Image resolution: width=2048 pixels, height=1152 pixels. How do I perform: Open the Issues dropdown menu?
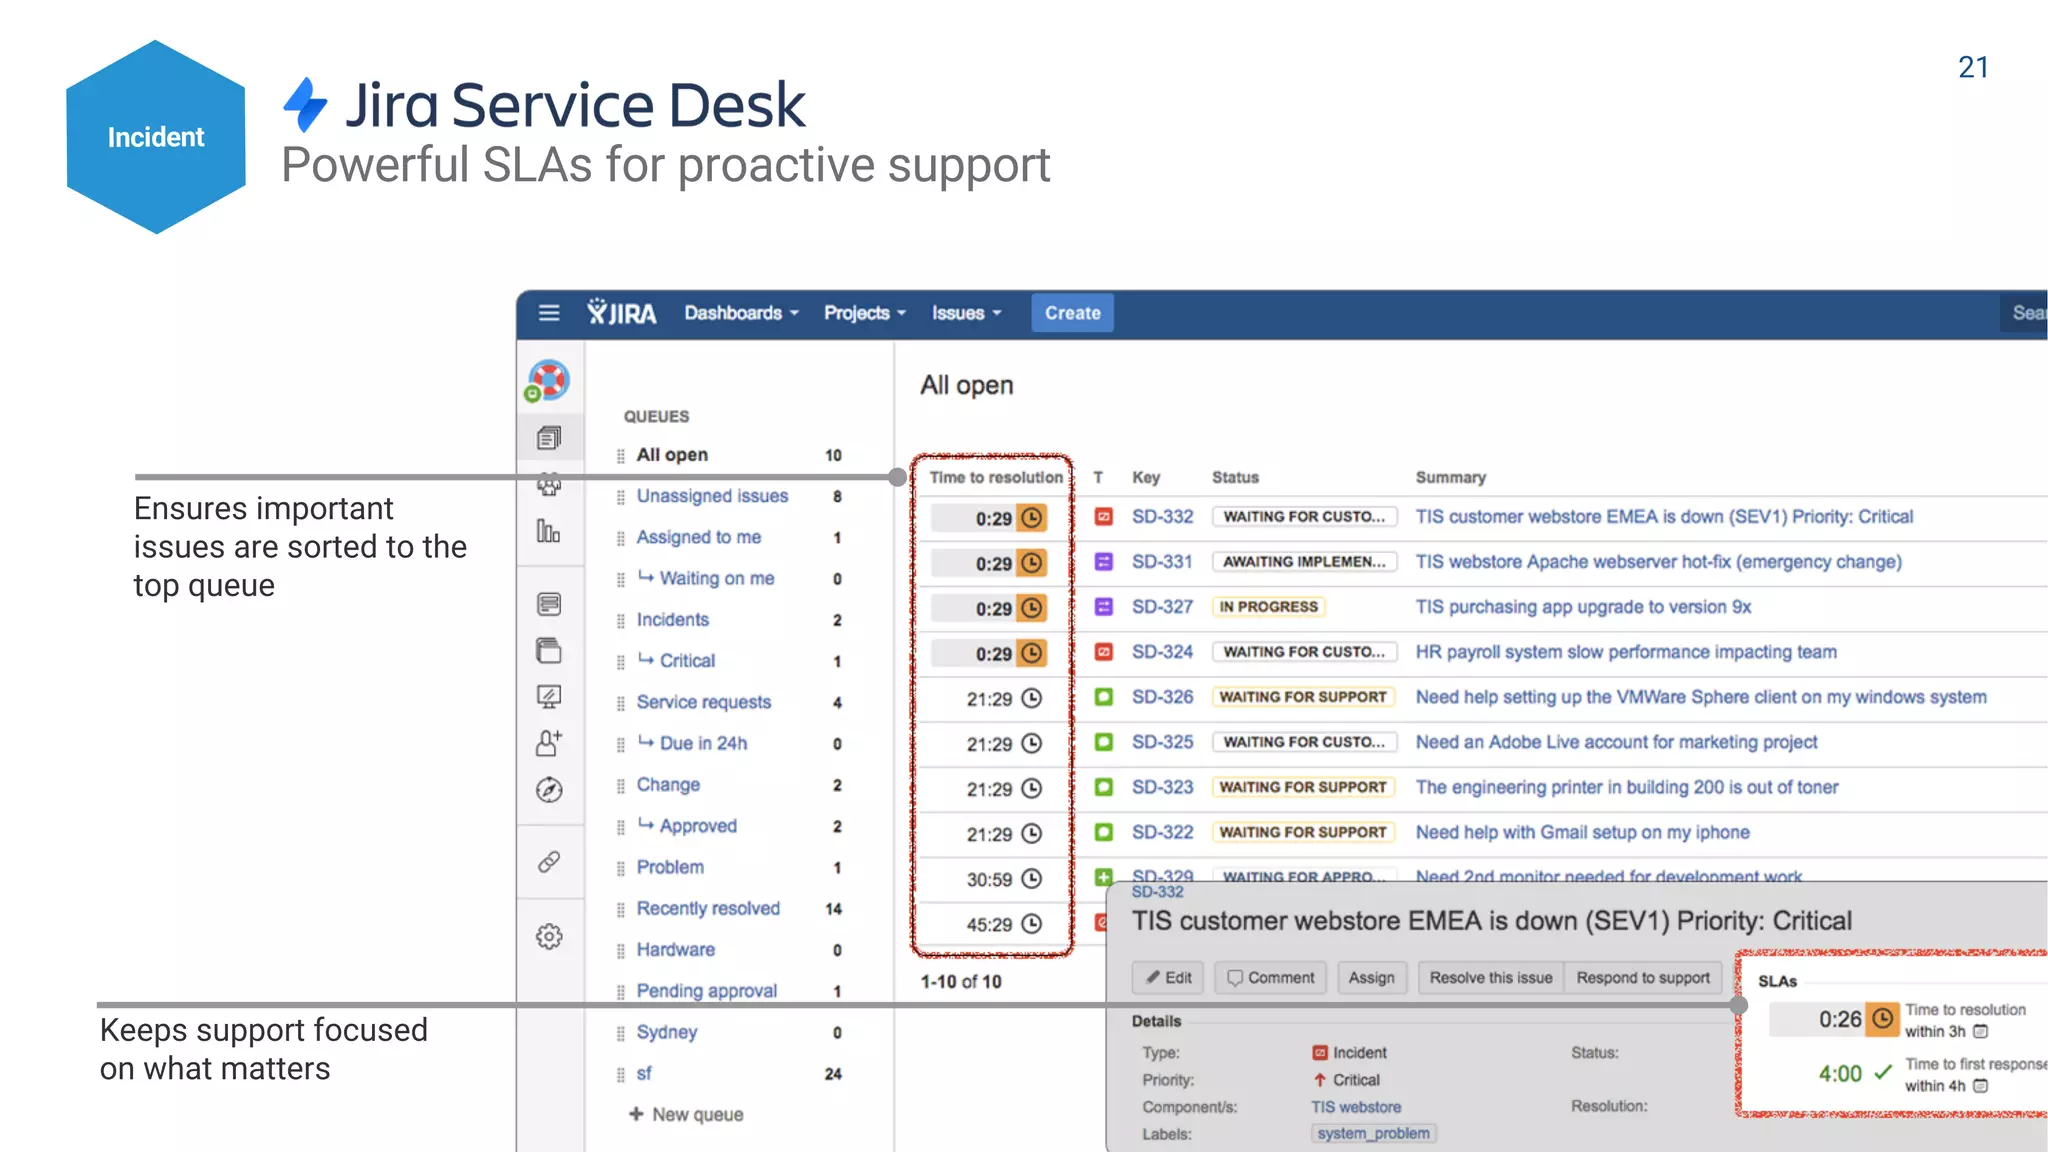click(x=967, y=313)
